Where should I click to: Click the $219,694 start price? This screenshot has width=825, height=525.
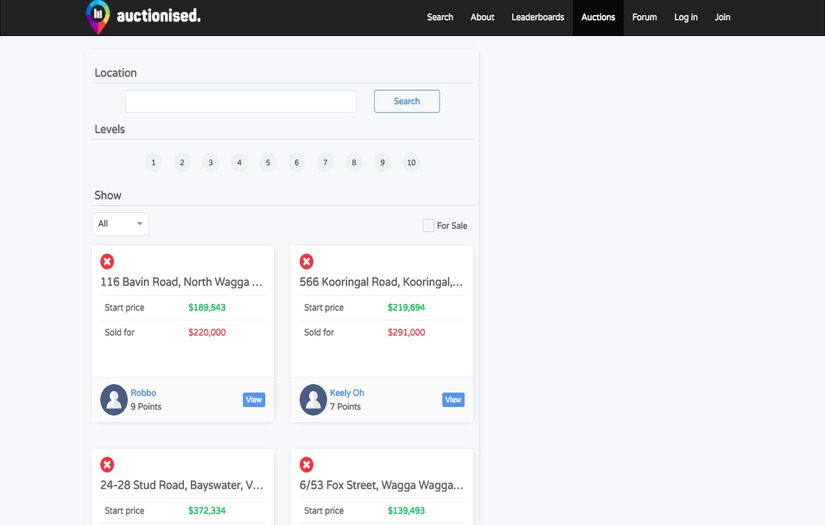coord(406,308)
